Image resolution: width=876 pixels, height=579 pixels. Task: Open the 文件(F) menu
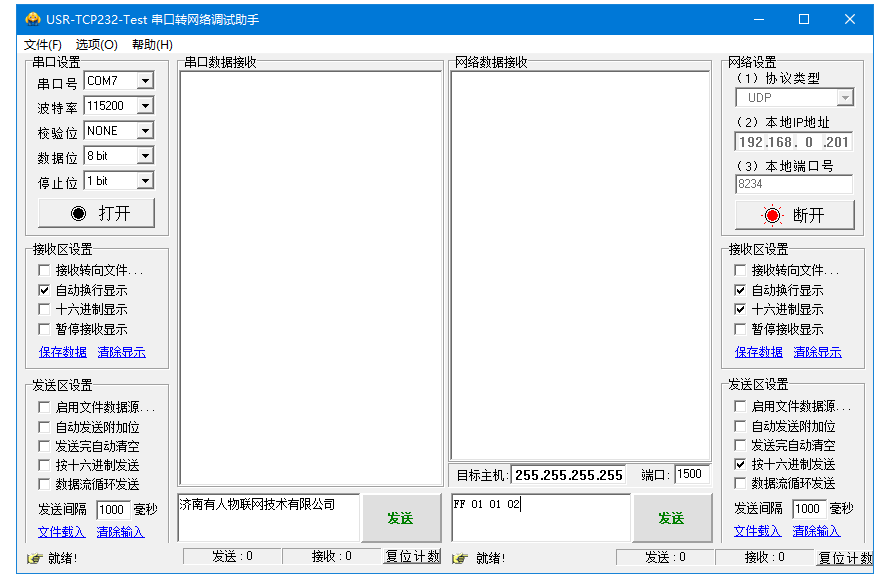point(43,45)
